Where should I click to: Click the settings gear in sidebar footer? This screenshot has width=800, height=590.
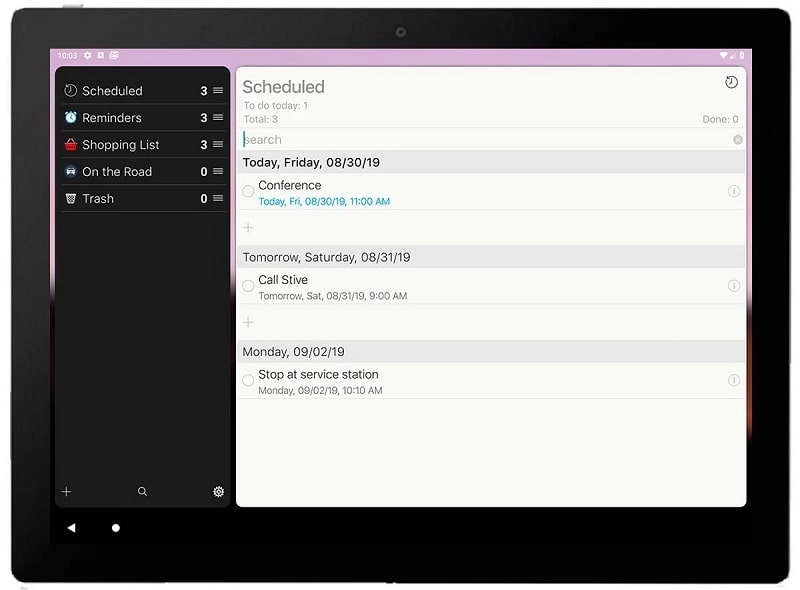[219, 492]
